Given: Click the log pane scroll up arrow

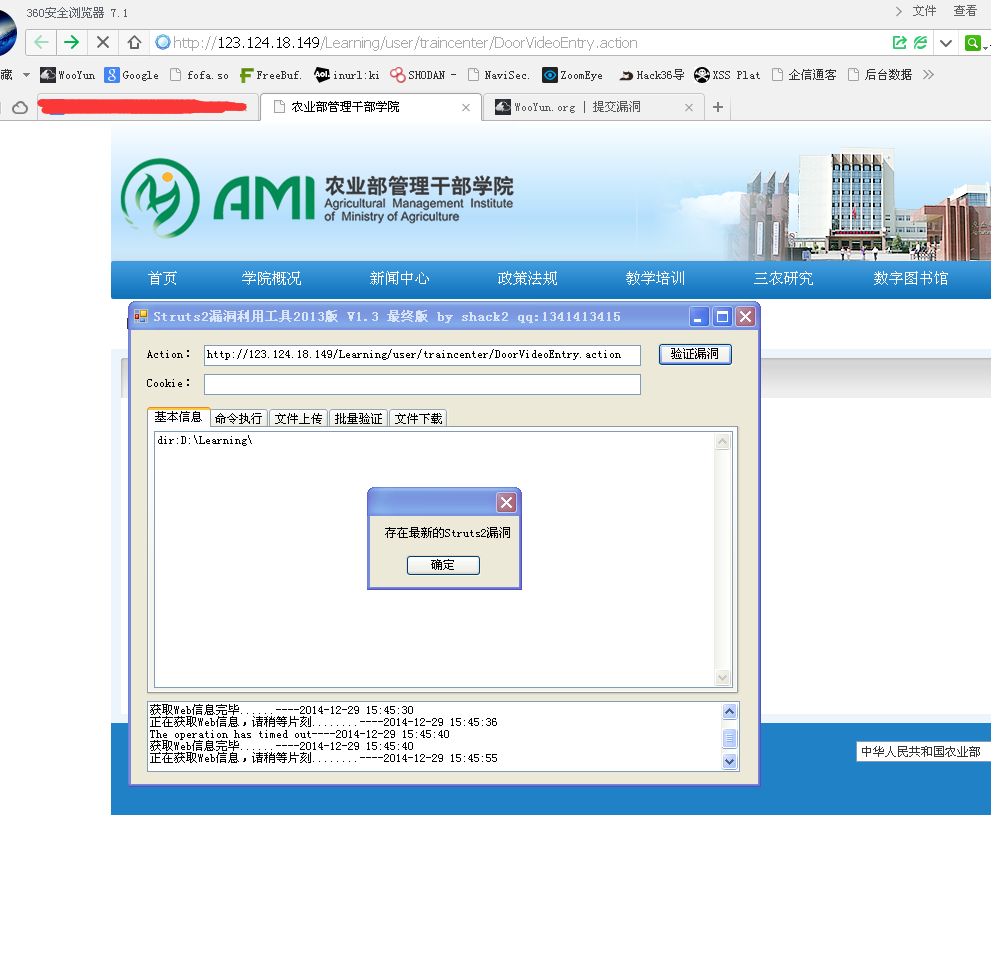Looking at the screenshot, I should (729, 711).
